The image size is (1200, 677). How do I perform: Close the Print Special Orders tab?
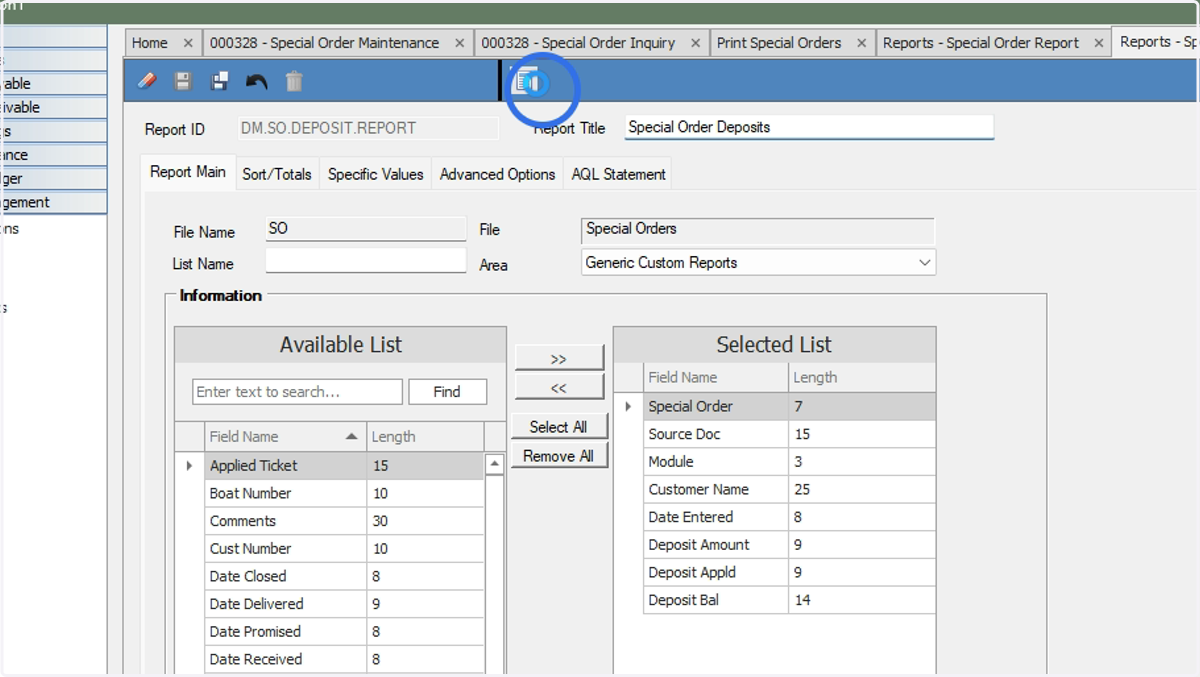pos(861,43)
